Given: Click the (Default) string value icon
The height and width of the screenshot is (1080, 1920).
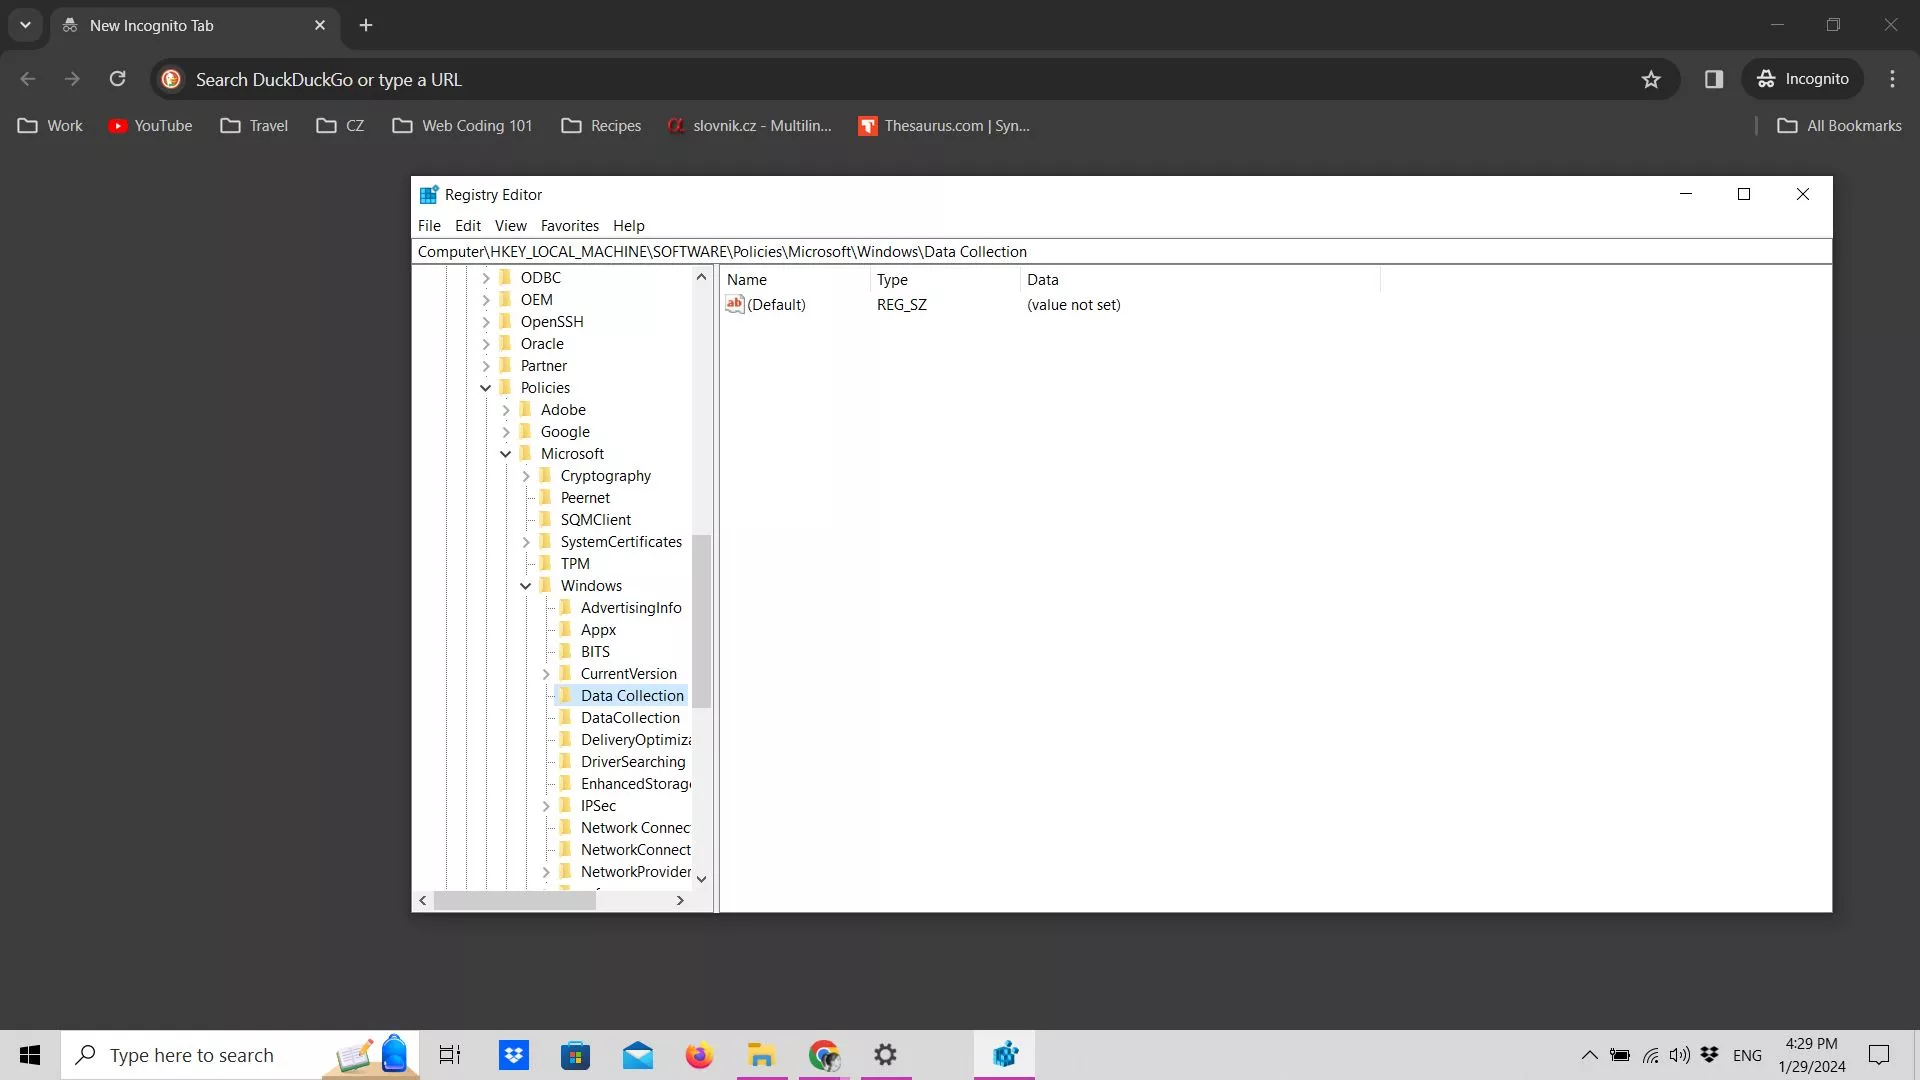Looking at the screenshot, I should (x=735, y=305).
